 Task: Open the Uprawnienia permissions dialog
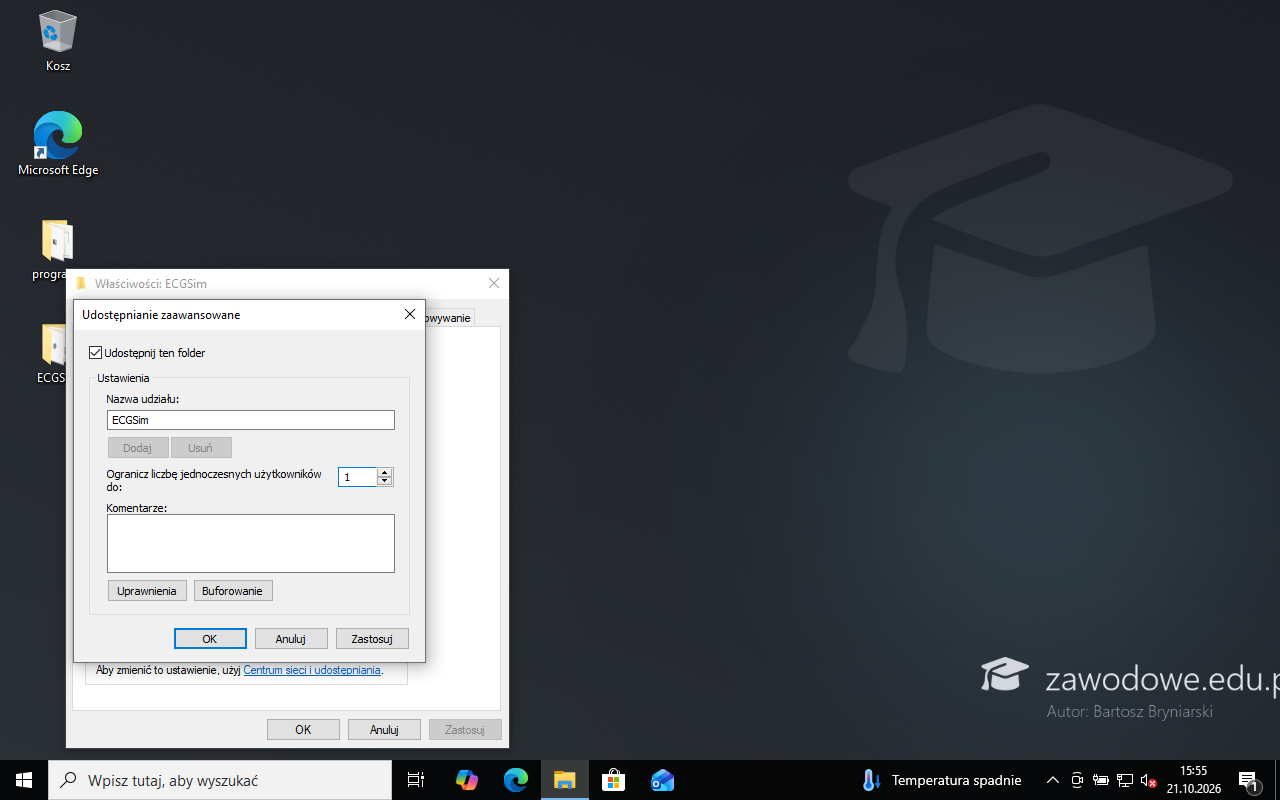147,591
